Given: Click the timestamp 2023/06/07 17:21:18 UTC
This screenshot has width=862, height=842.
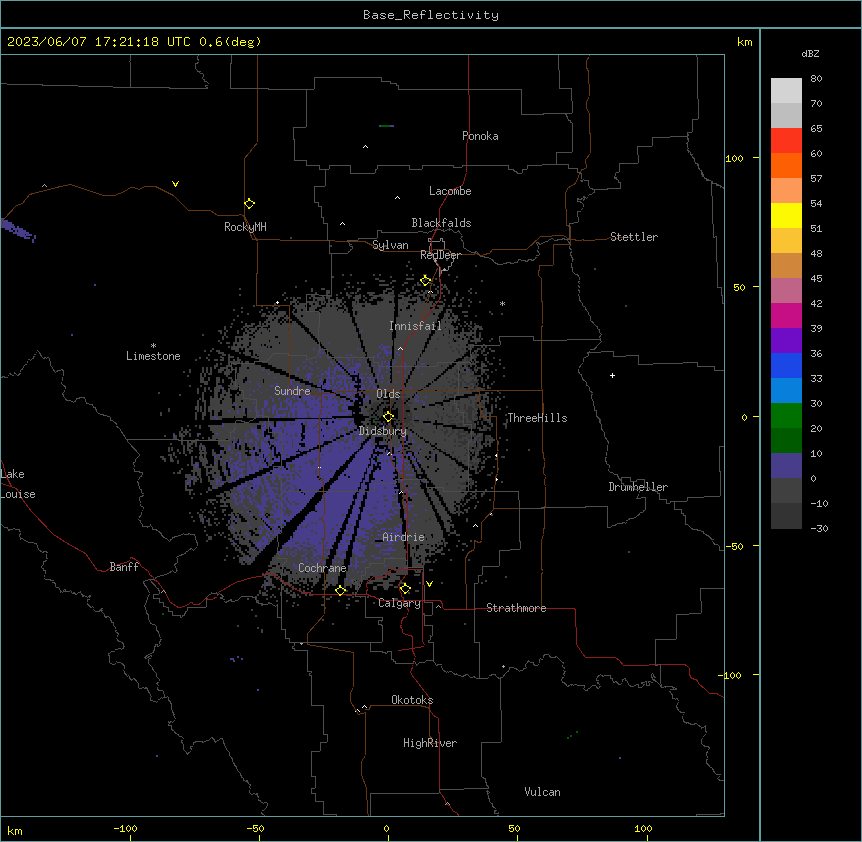Looking at the screenshot, I should pyautogui.click(x=98, y=42).
